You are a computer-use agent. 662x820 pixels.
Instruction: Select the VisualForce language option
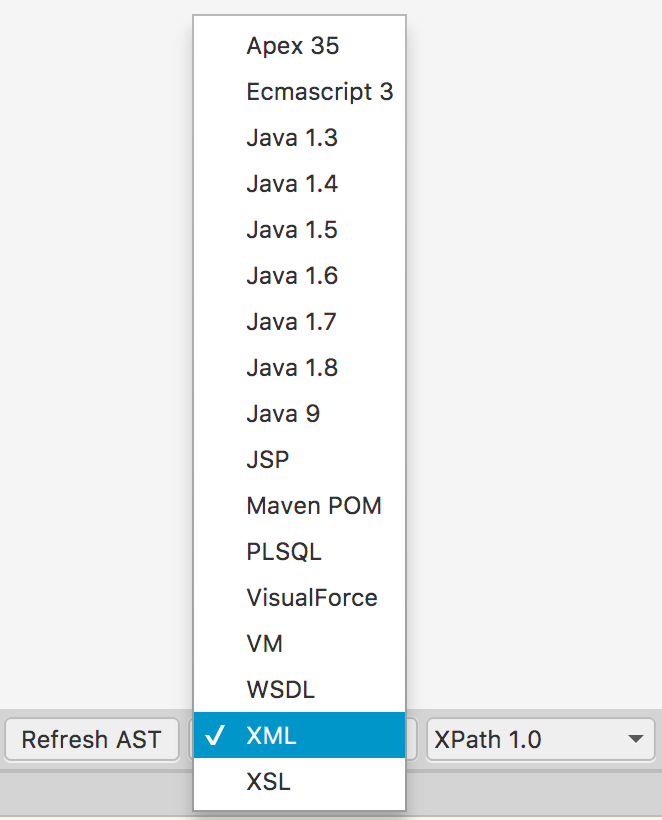[311, 597]
